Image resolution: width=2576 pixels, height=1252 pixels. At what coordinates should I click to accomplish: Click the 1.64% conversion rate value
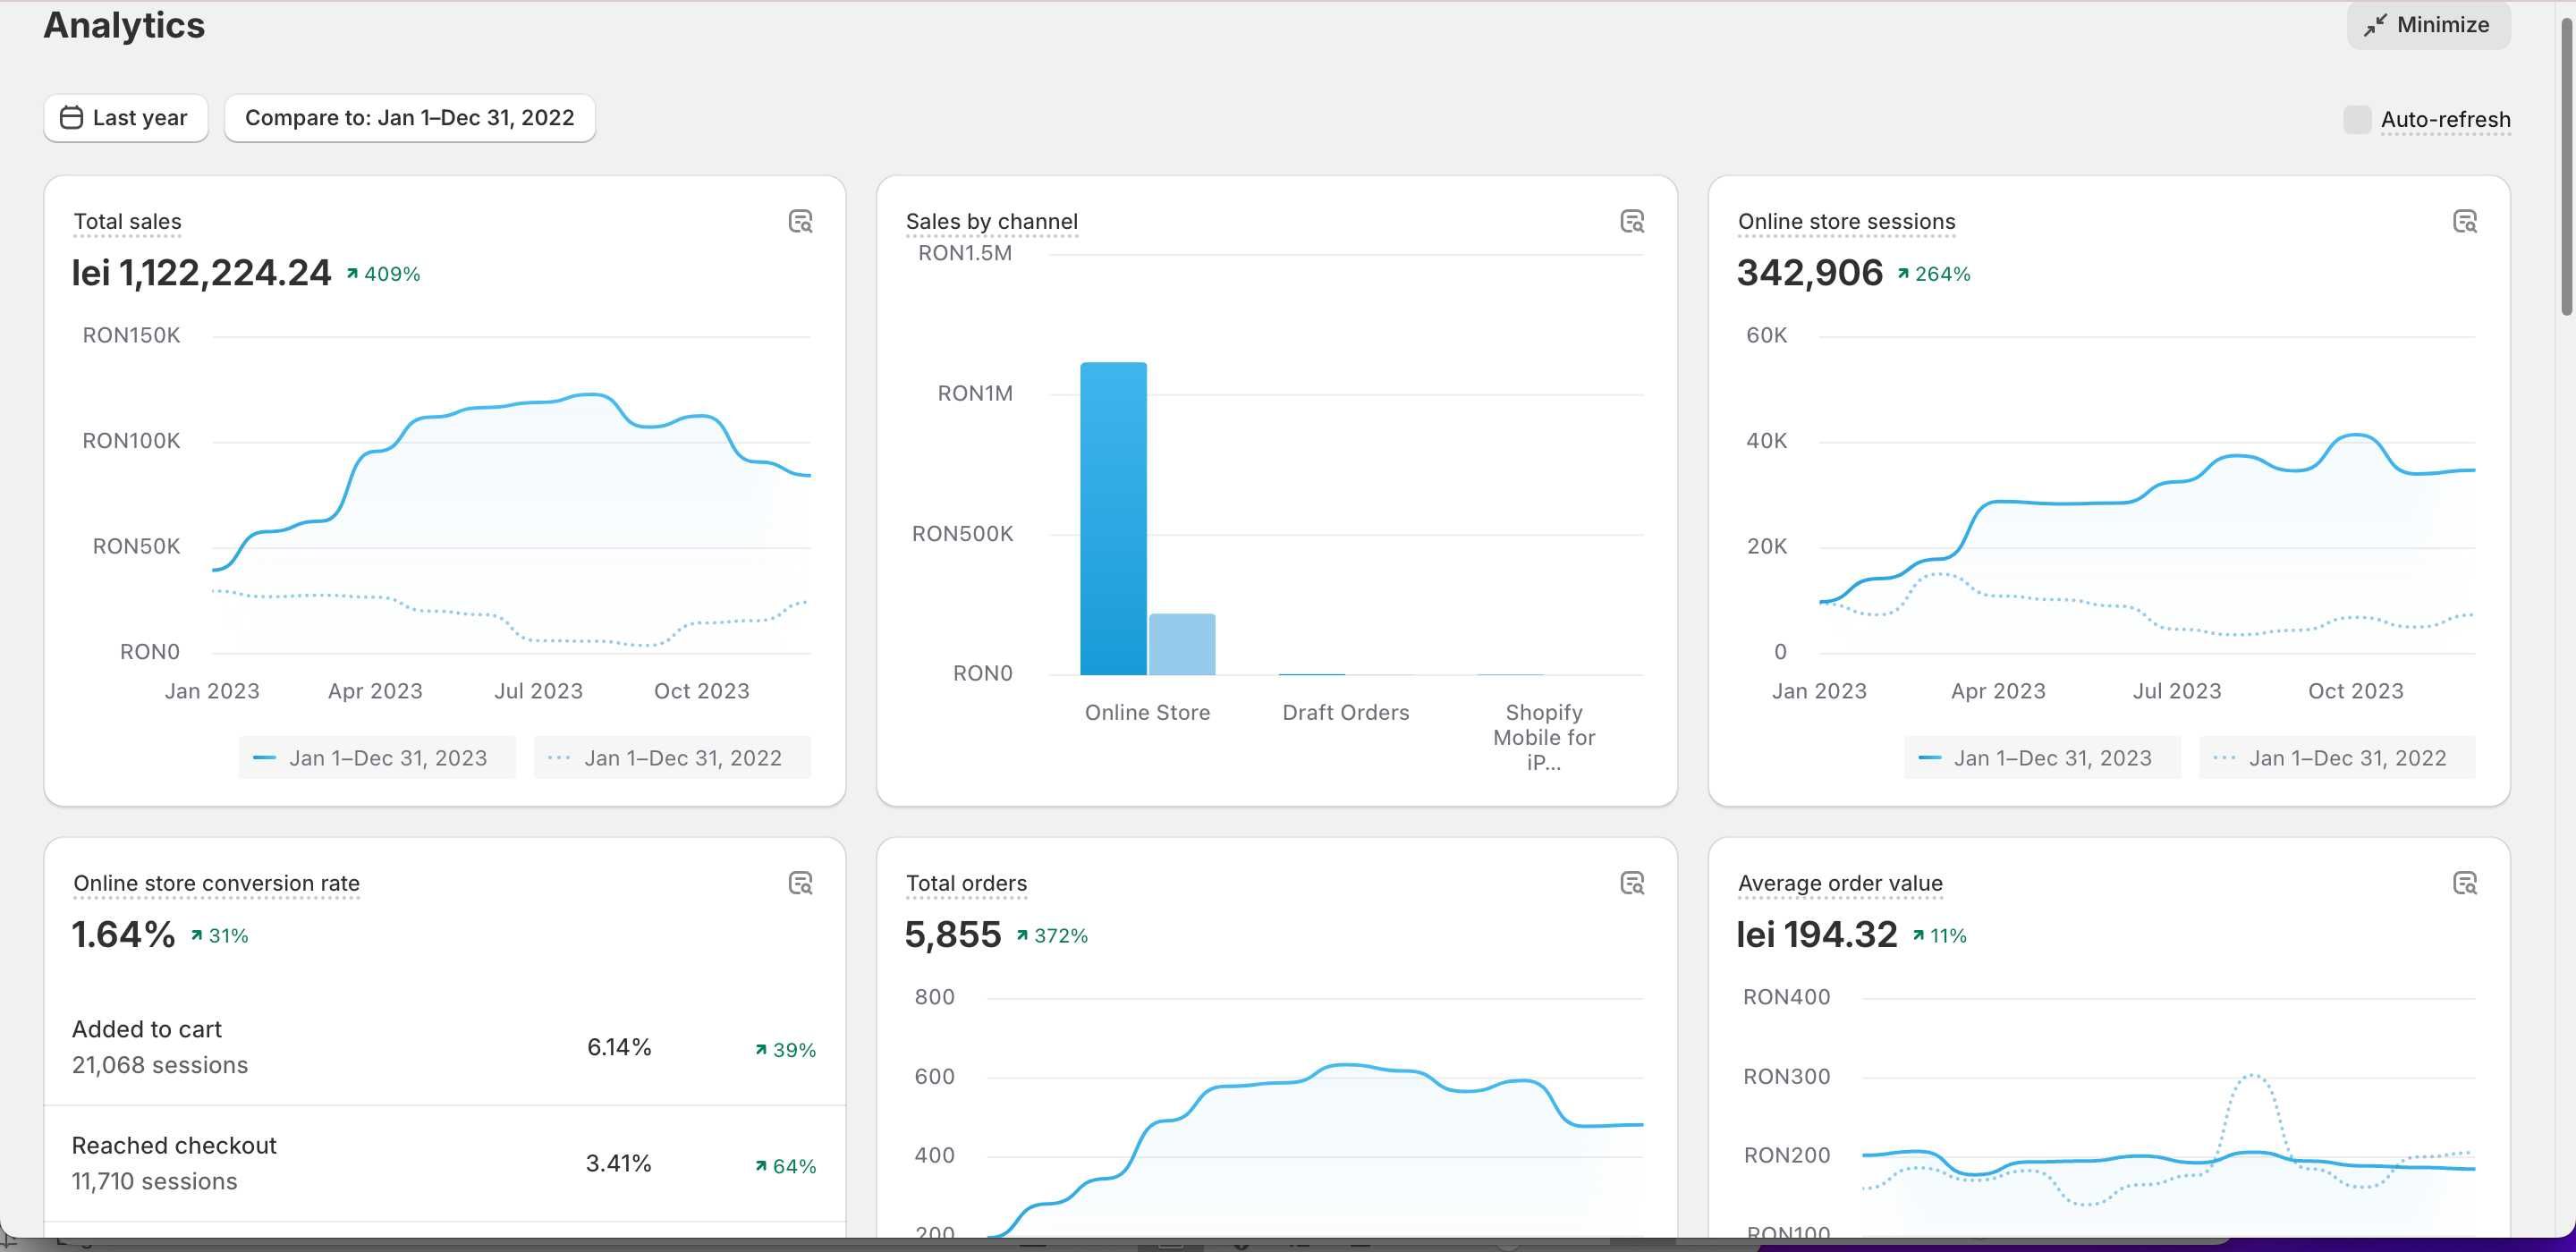click(123, 934)
